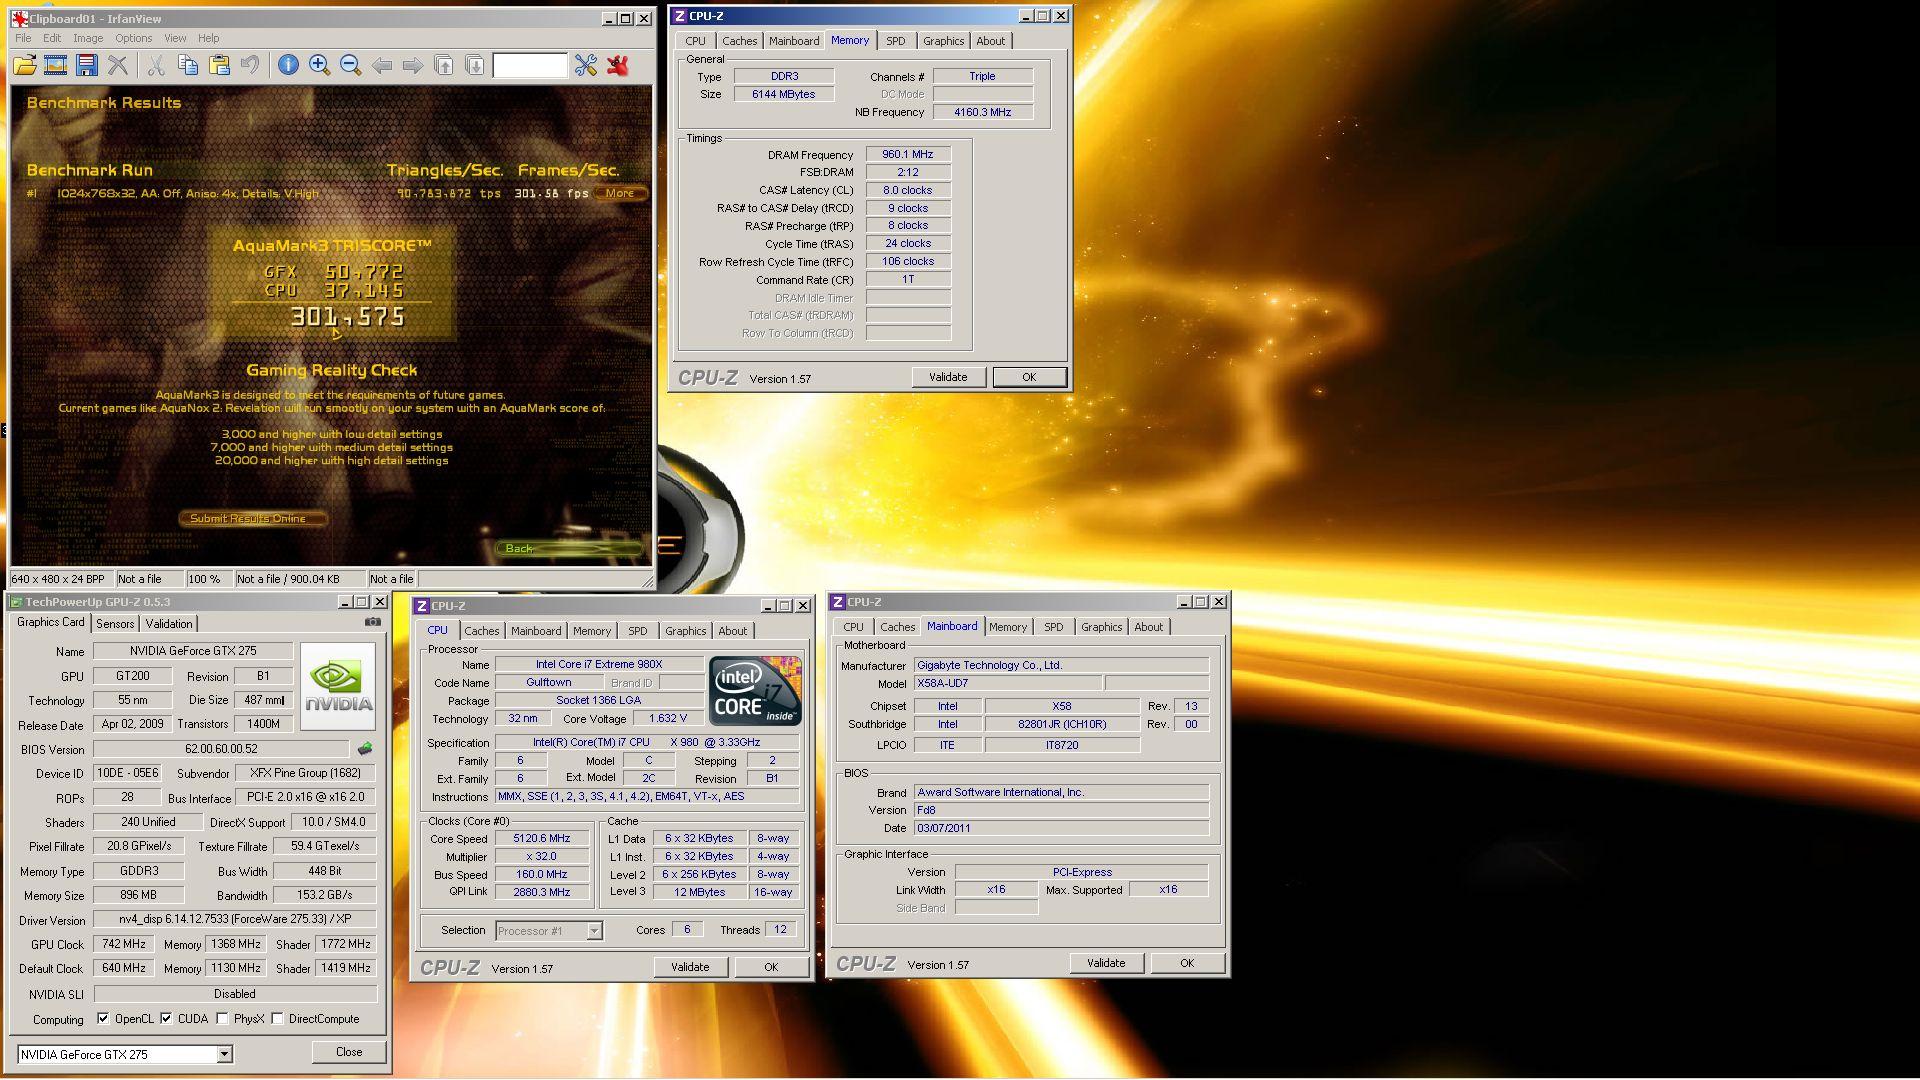Save the image with the floppy icon

click(x=87, y=65)
